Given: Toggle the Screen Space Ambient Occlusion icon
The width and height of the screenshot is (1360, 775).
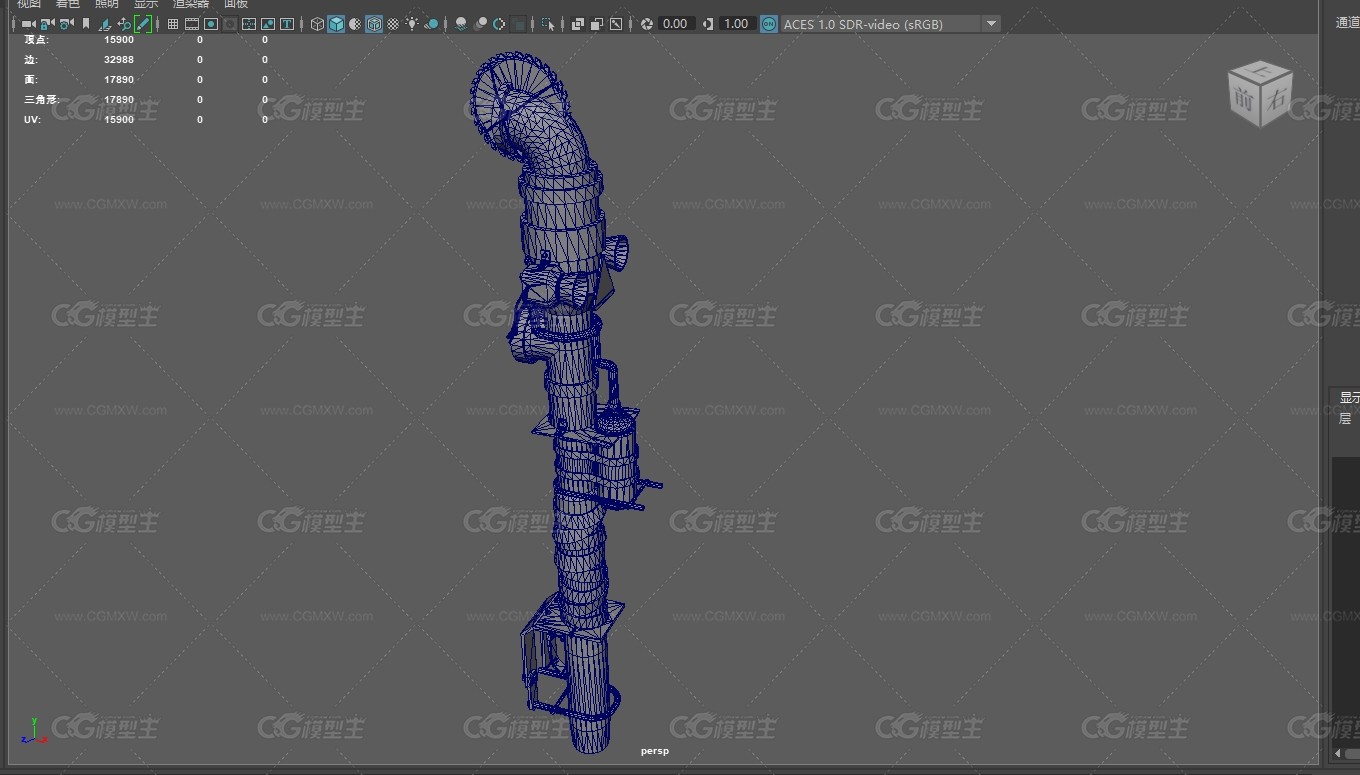Looking at the screenshot, I should pos(461,23).
